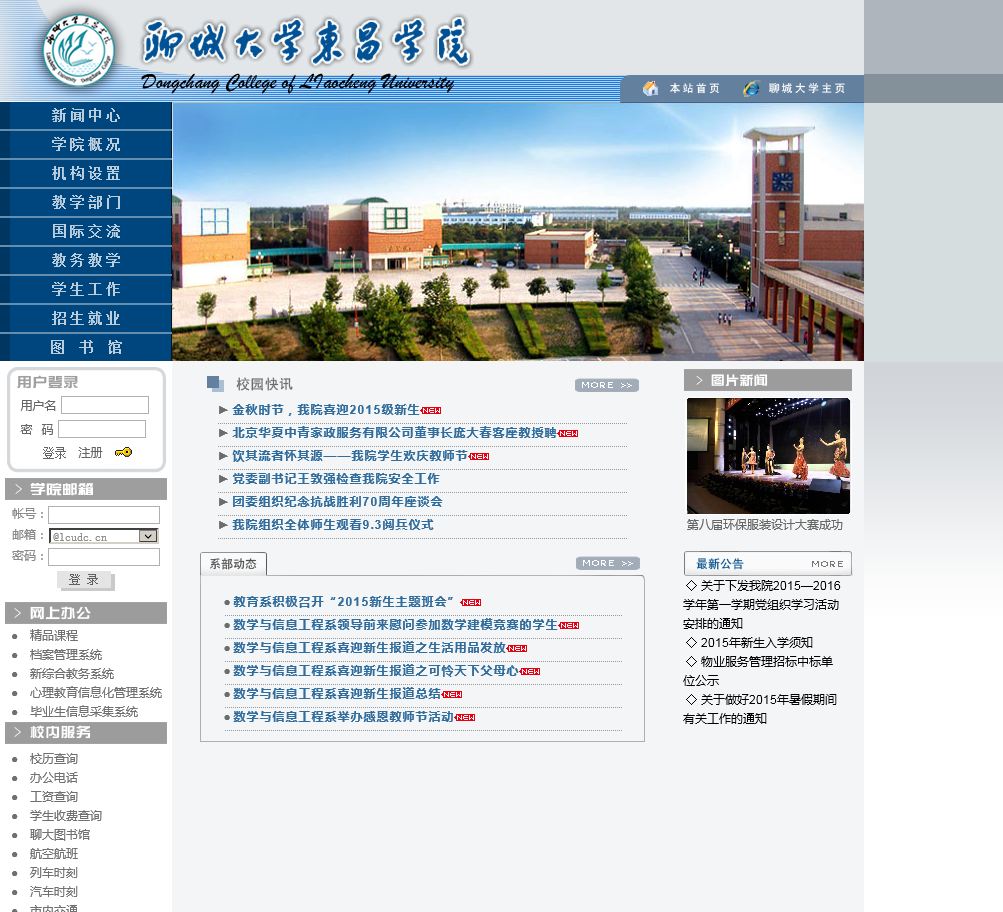Image resolution: width=1003 pixels, height=912 pixels.
Task: Open 机构设置 in the side menu
Action: [x=86, y=173]
